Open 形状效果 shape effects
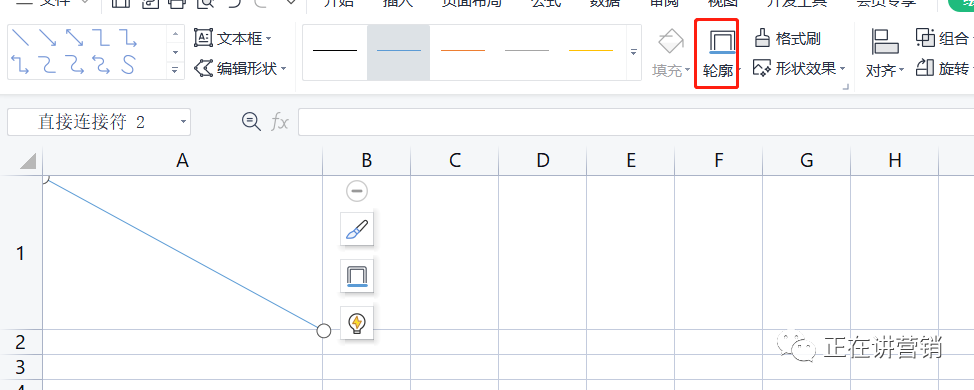Viewport: 974px width, 390px height. [799, 68]
